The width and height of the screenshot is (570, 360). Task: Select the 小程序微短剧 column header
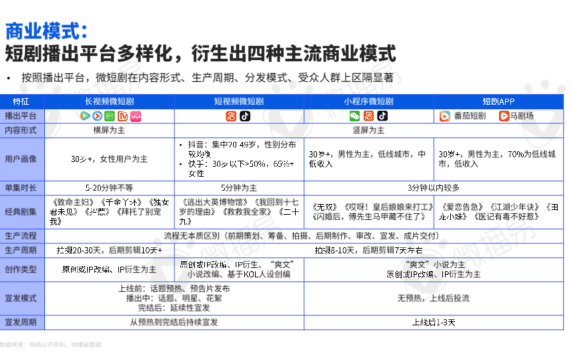(369, 101)
